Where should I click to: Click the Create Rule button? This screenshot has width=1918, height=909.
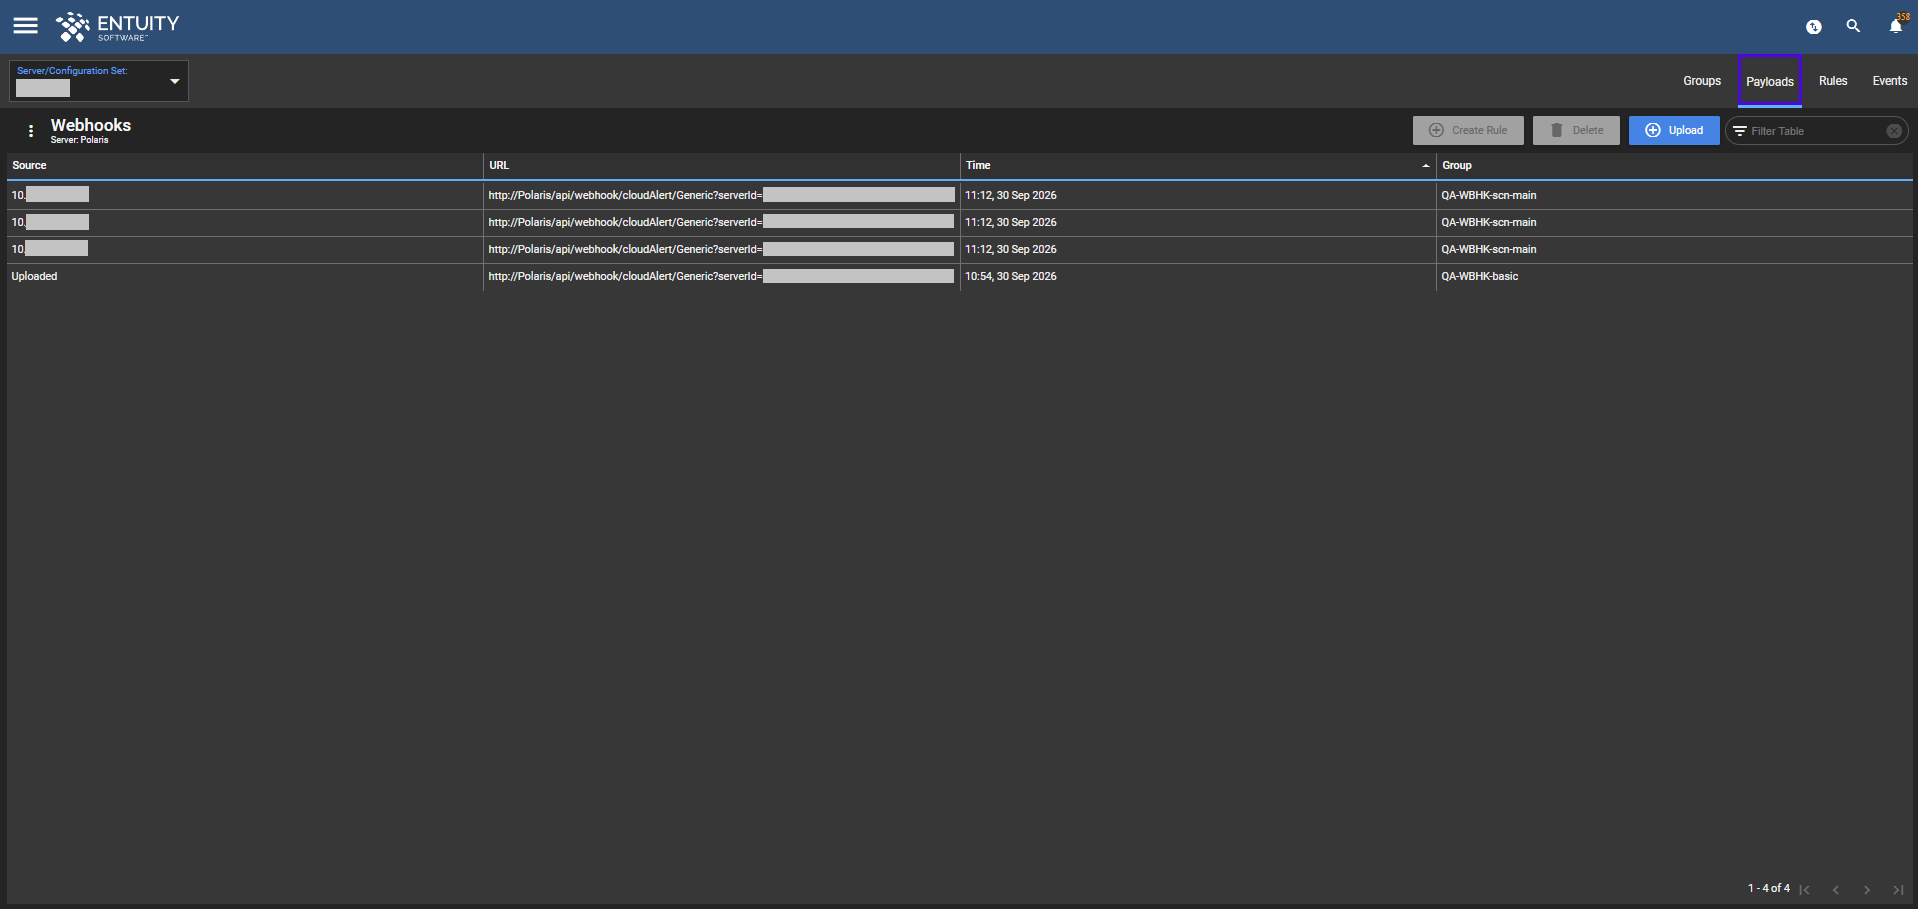pos(1467,130)
